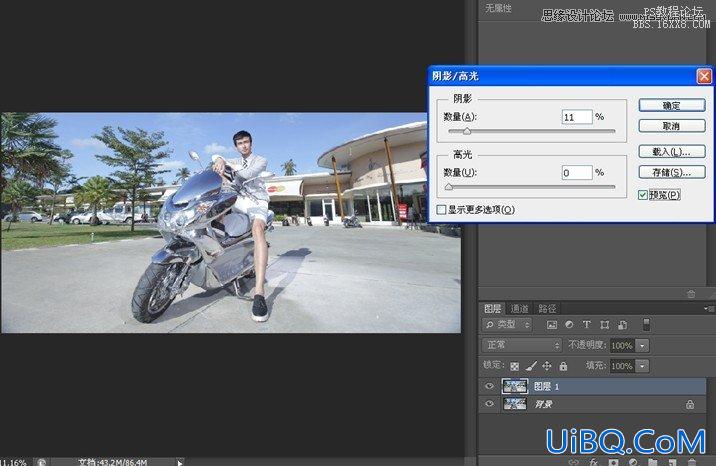Save settings with 存储(S)... button
The height and width of the screenshot is (466, 716).
672,172
